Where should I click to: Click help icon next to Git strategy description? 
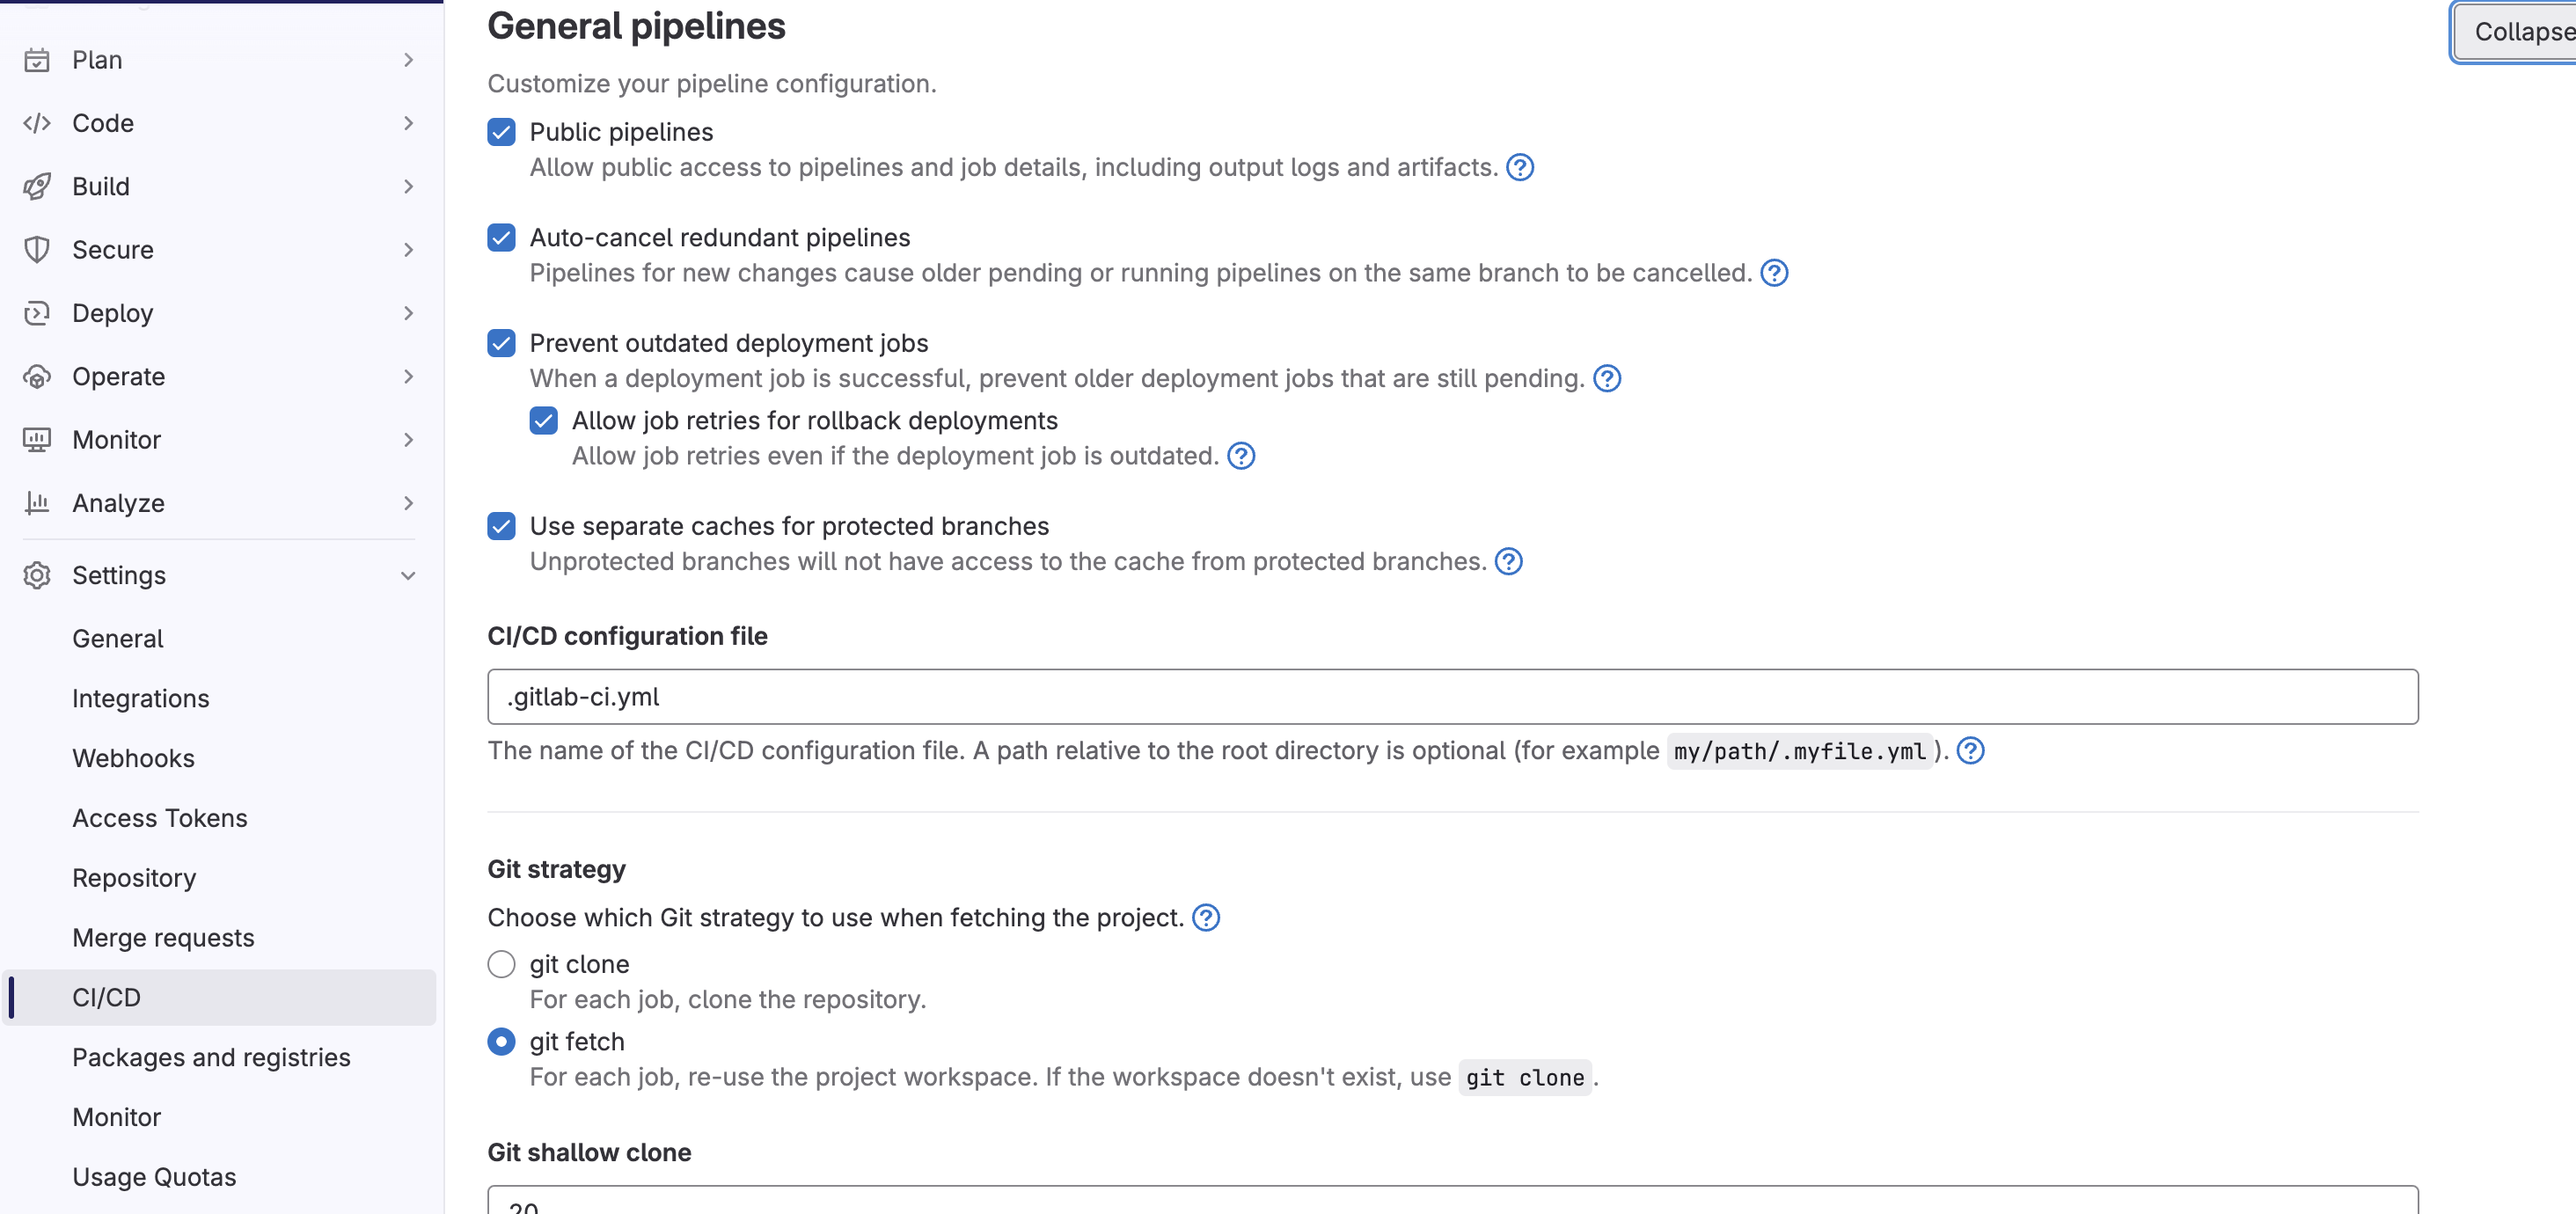click(x=1206, y=918)
